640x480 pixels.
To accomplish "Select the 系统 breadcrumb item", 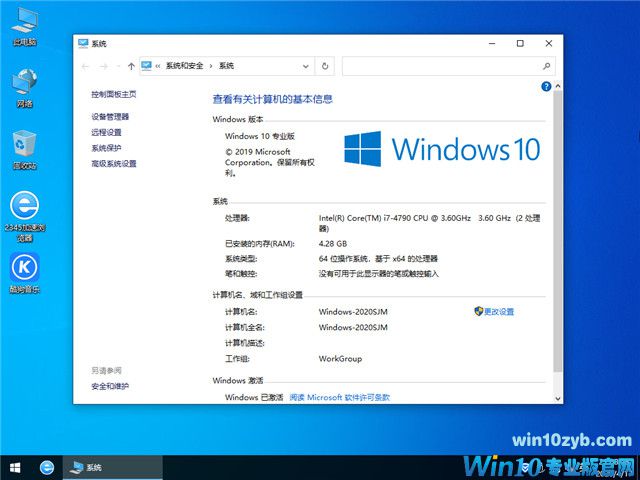I will tap(227, 66).
